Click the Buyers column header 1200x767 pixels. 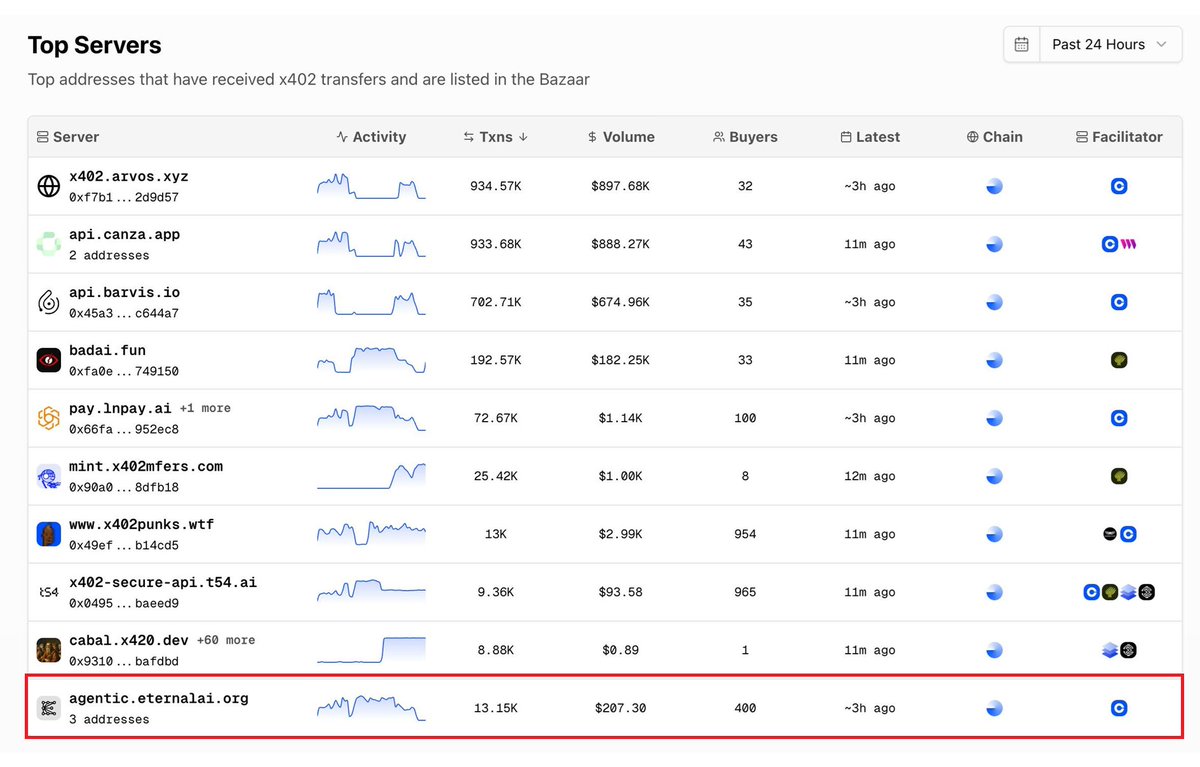pos(745,137)
